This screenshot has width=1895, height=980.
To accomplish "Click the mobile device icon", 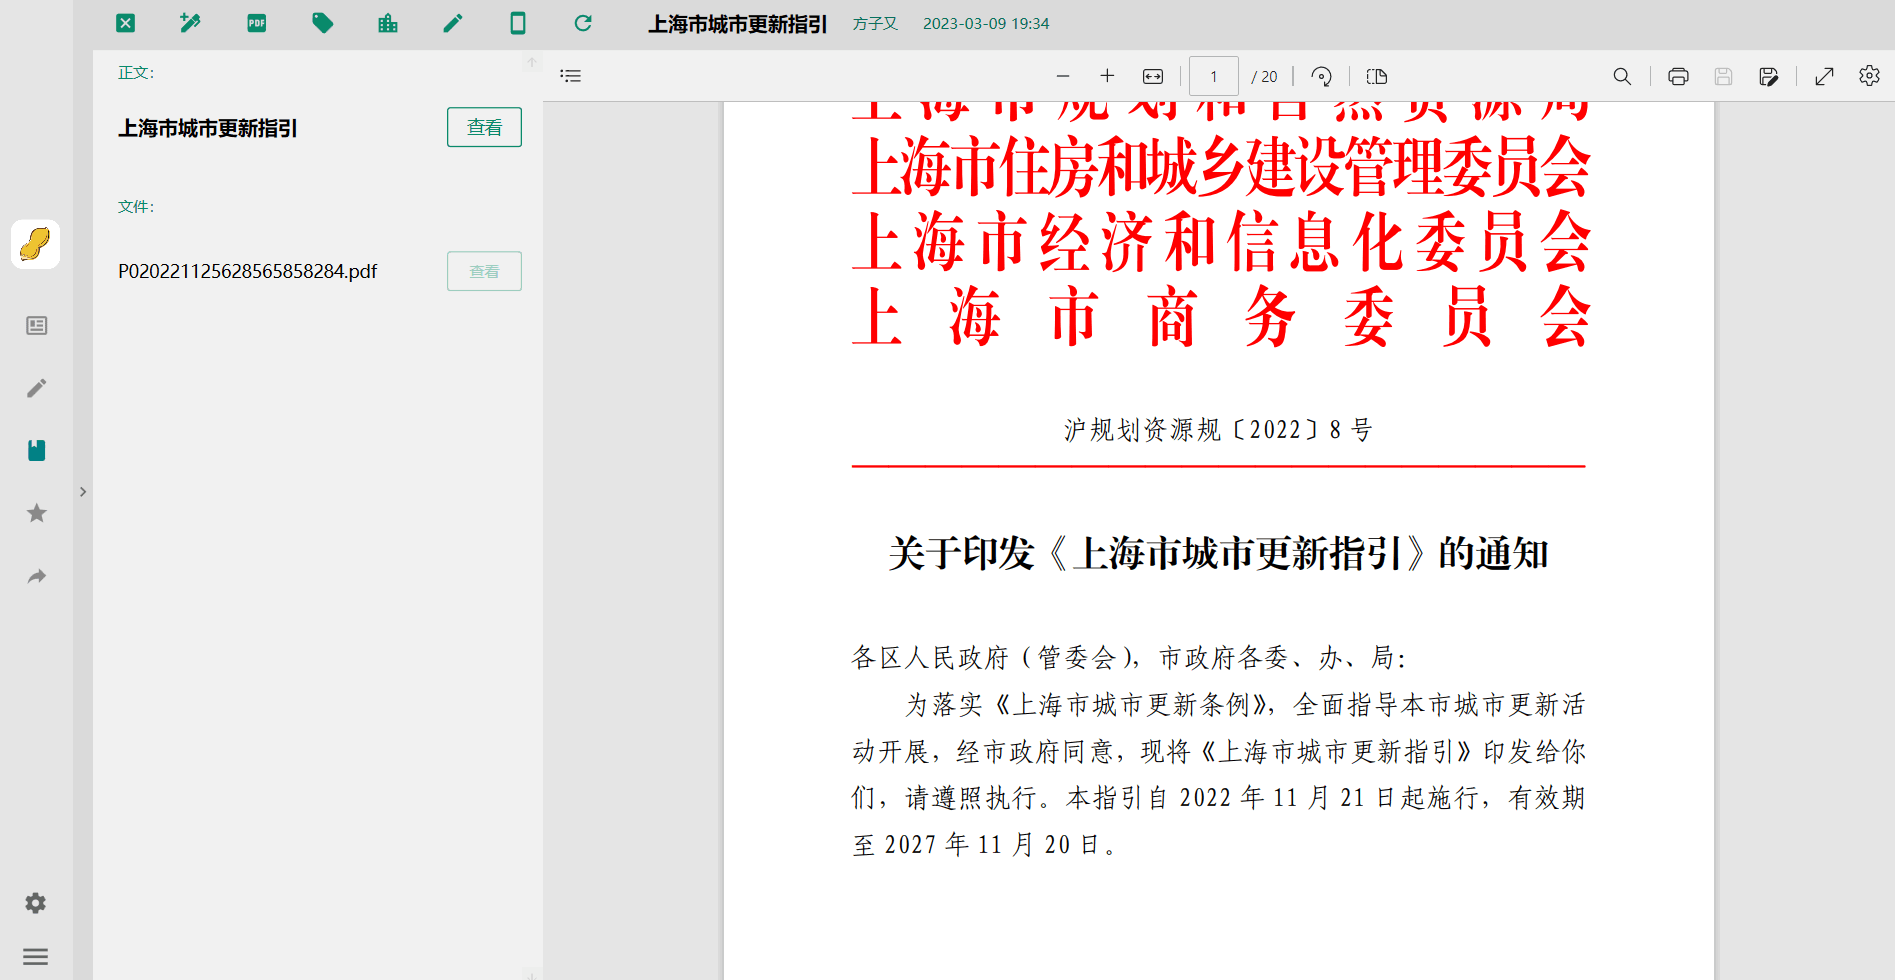I will pyautogui.click(x=518, y=23).
